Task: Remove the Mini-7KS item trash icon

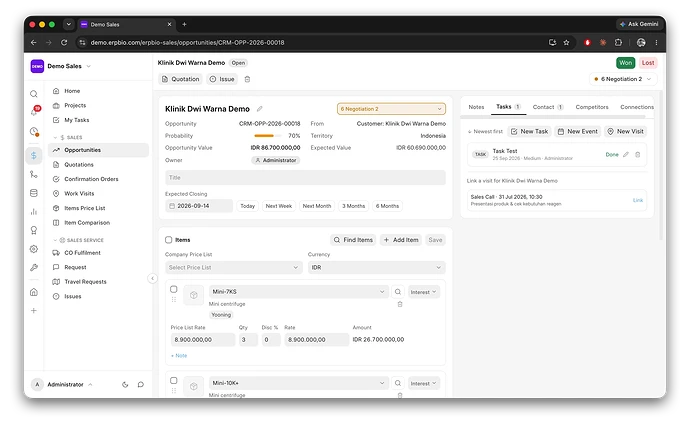Action: point(400,304)
